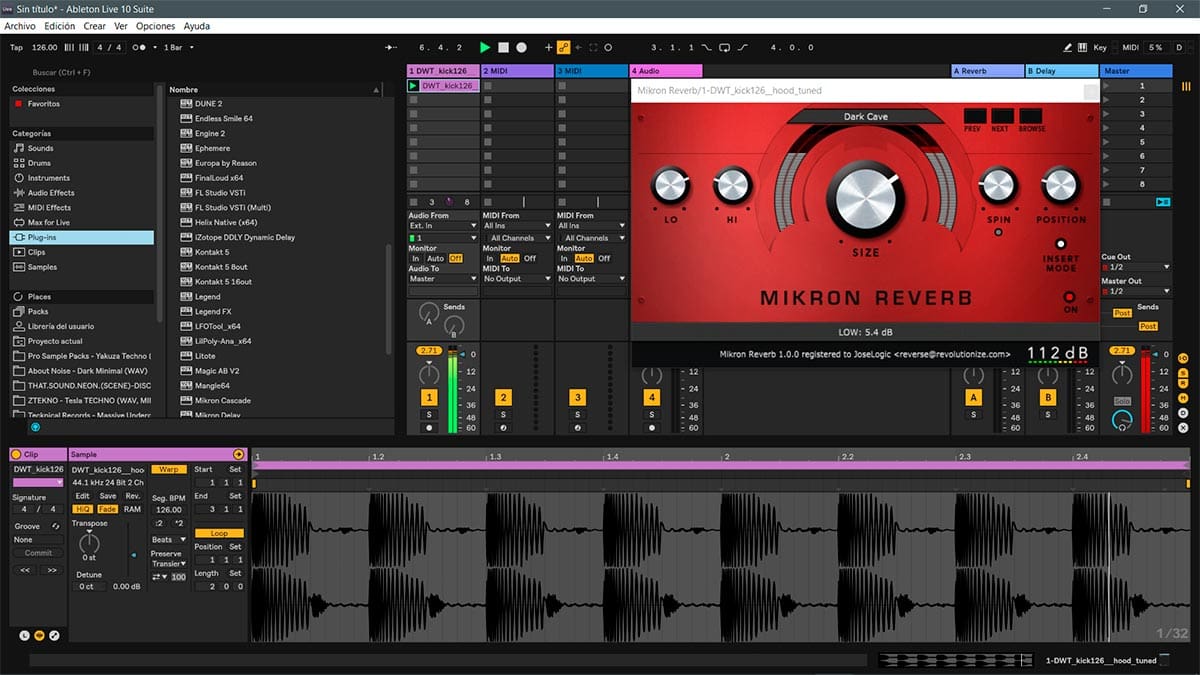Open the Opciones menu
The image size is (1200, 675).
[155, 26]
